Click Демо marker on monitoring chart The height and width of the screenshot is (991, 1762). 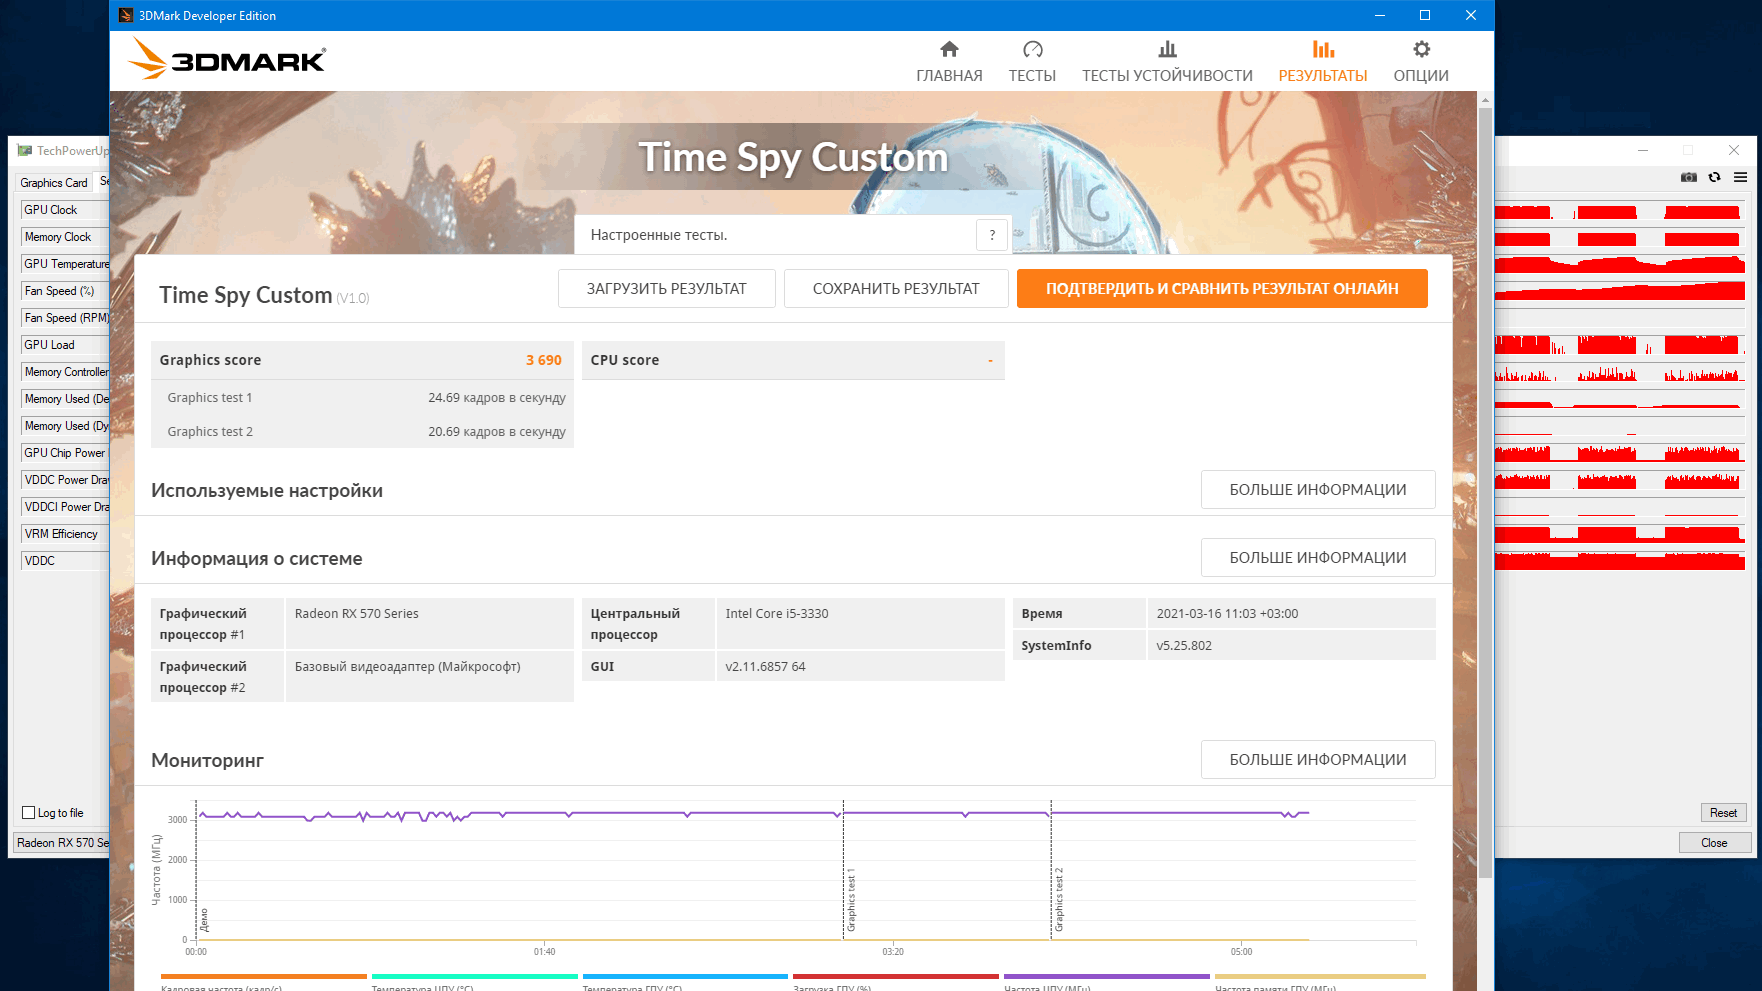pyautogui.click(x=204, y=920)
